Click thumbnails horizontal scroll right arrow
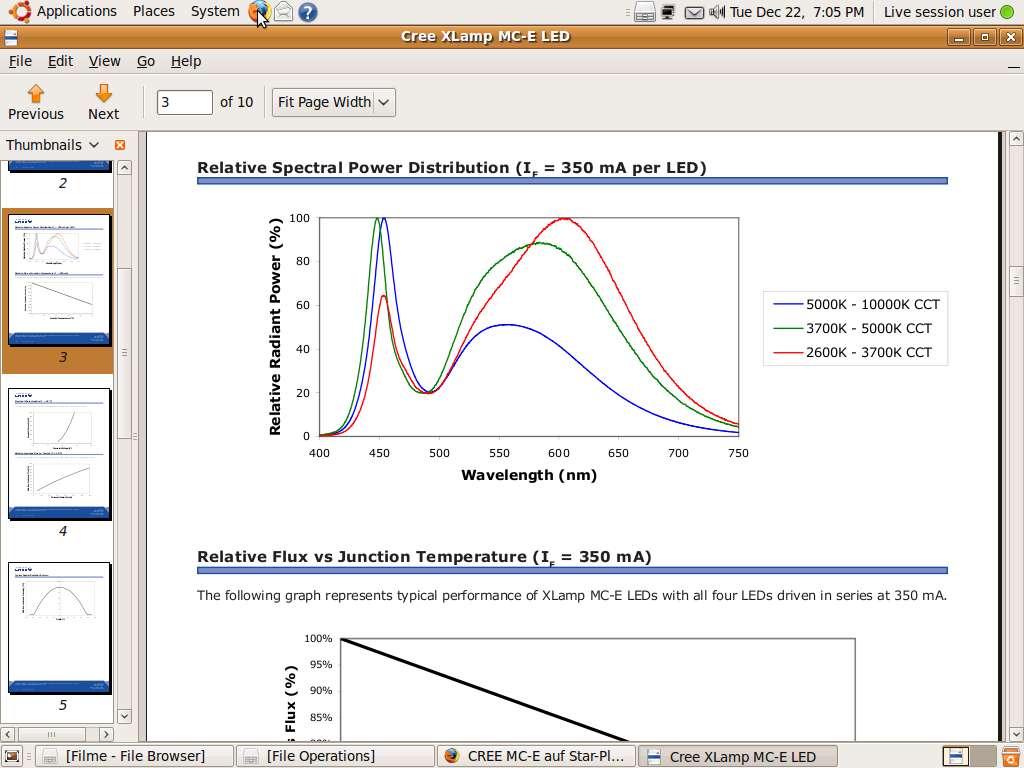The image size is (1024, 768). tap(106, 734)
